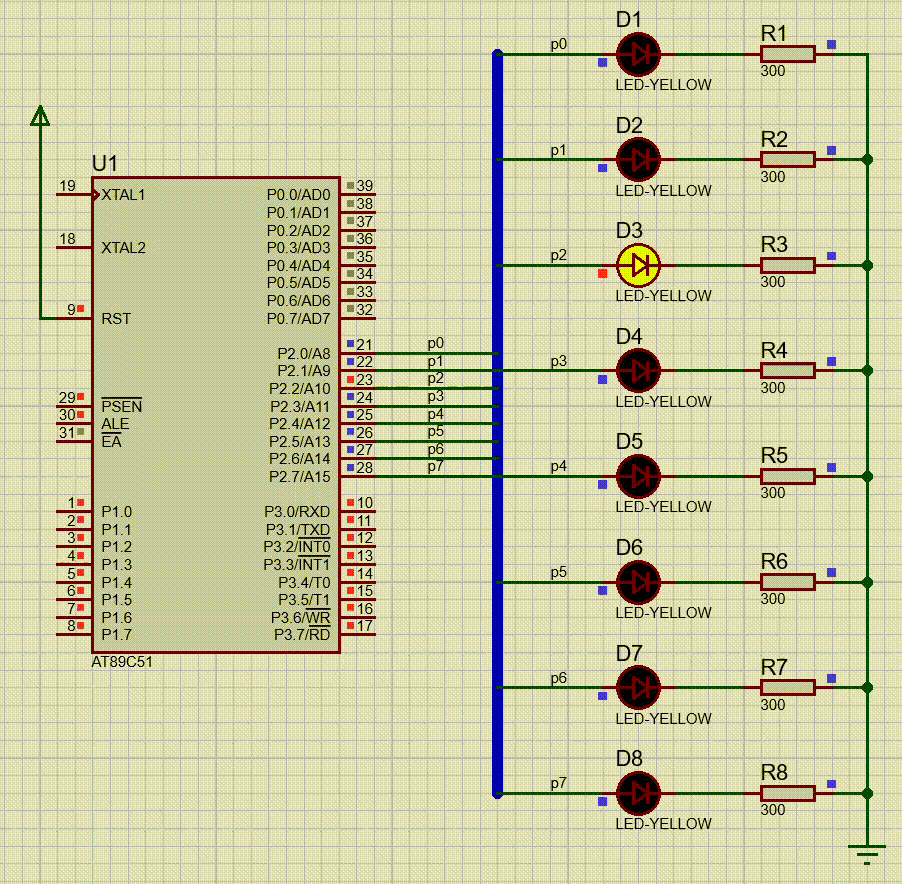This screenshot has width=902, height=884.
Task: Select resistor R3 body
Action: pos(788,265)
